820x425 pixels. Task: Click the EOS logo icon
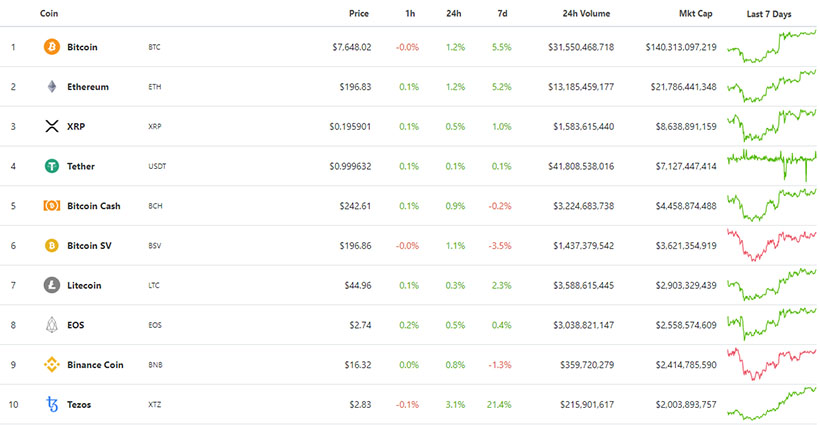(x=52, y=325)
